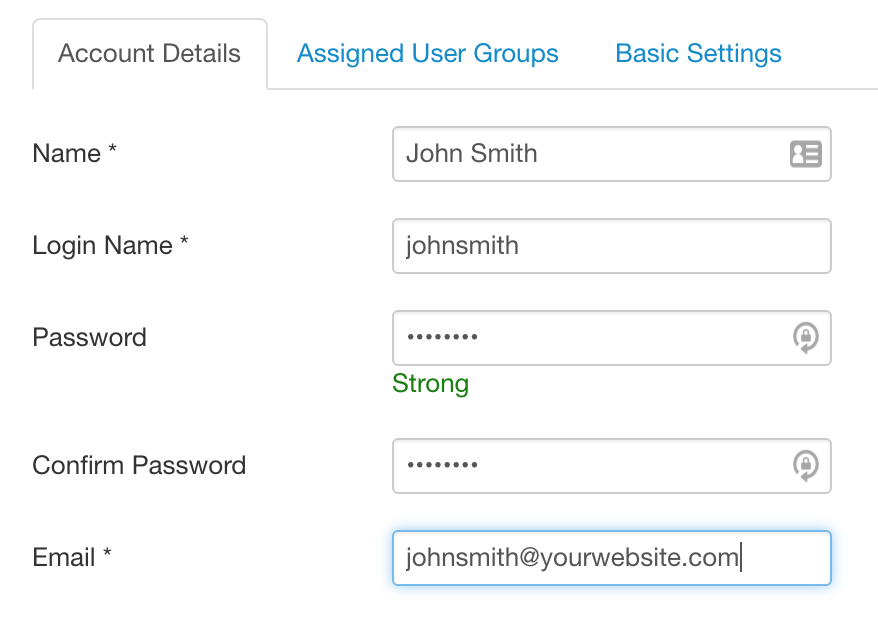Image resolution: width=878 pixels, height=622 pixels.
Task: Click the Login Name label text
Action: tap(102, 246)
